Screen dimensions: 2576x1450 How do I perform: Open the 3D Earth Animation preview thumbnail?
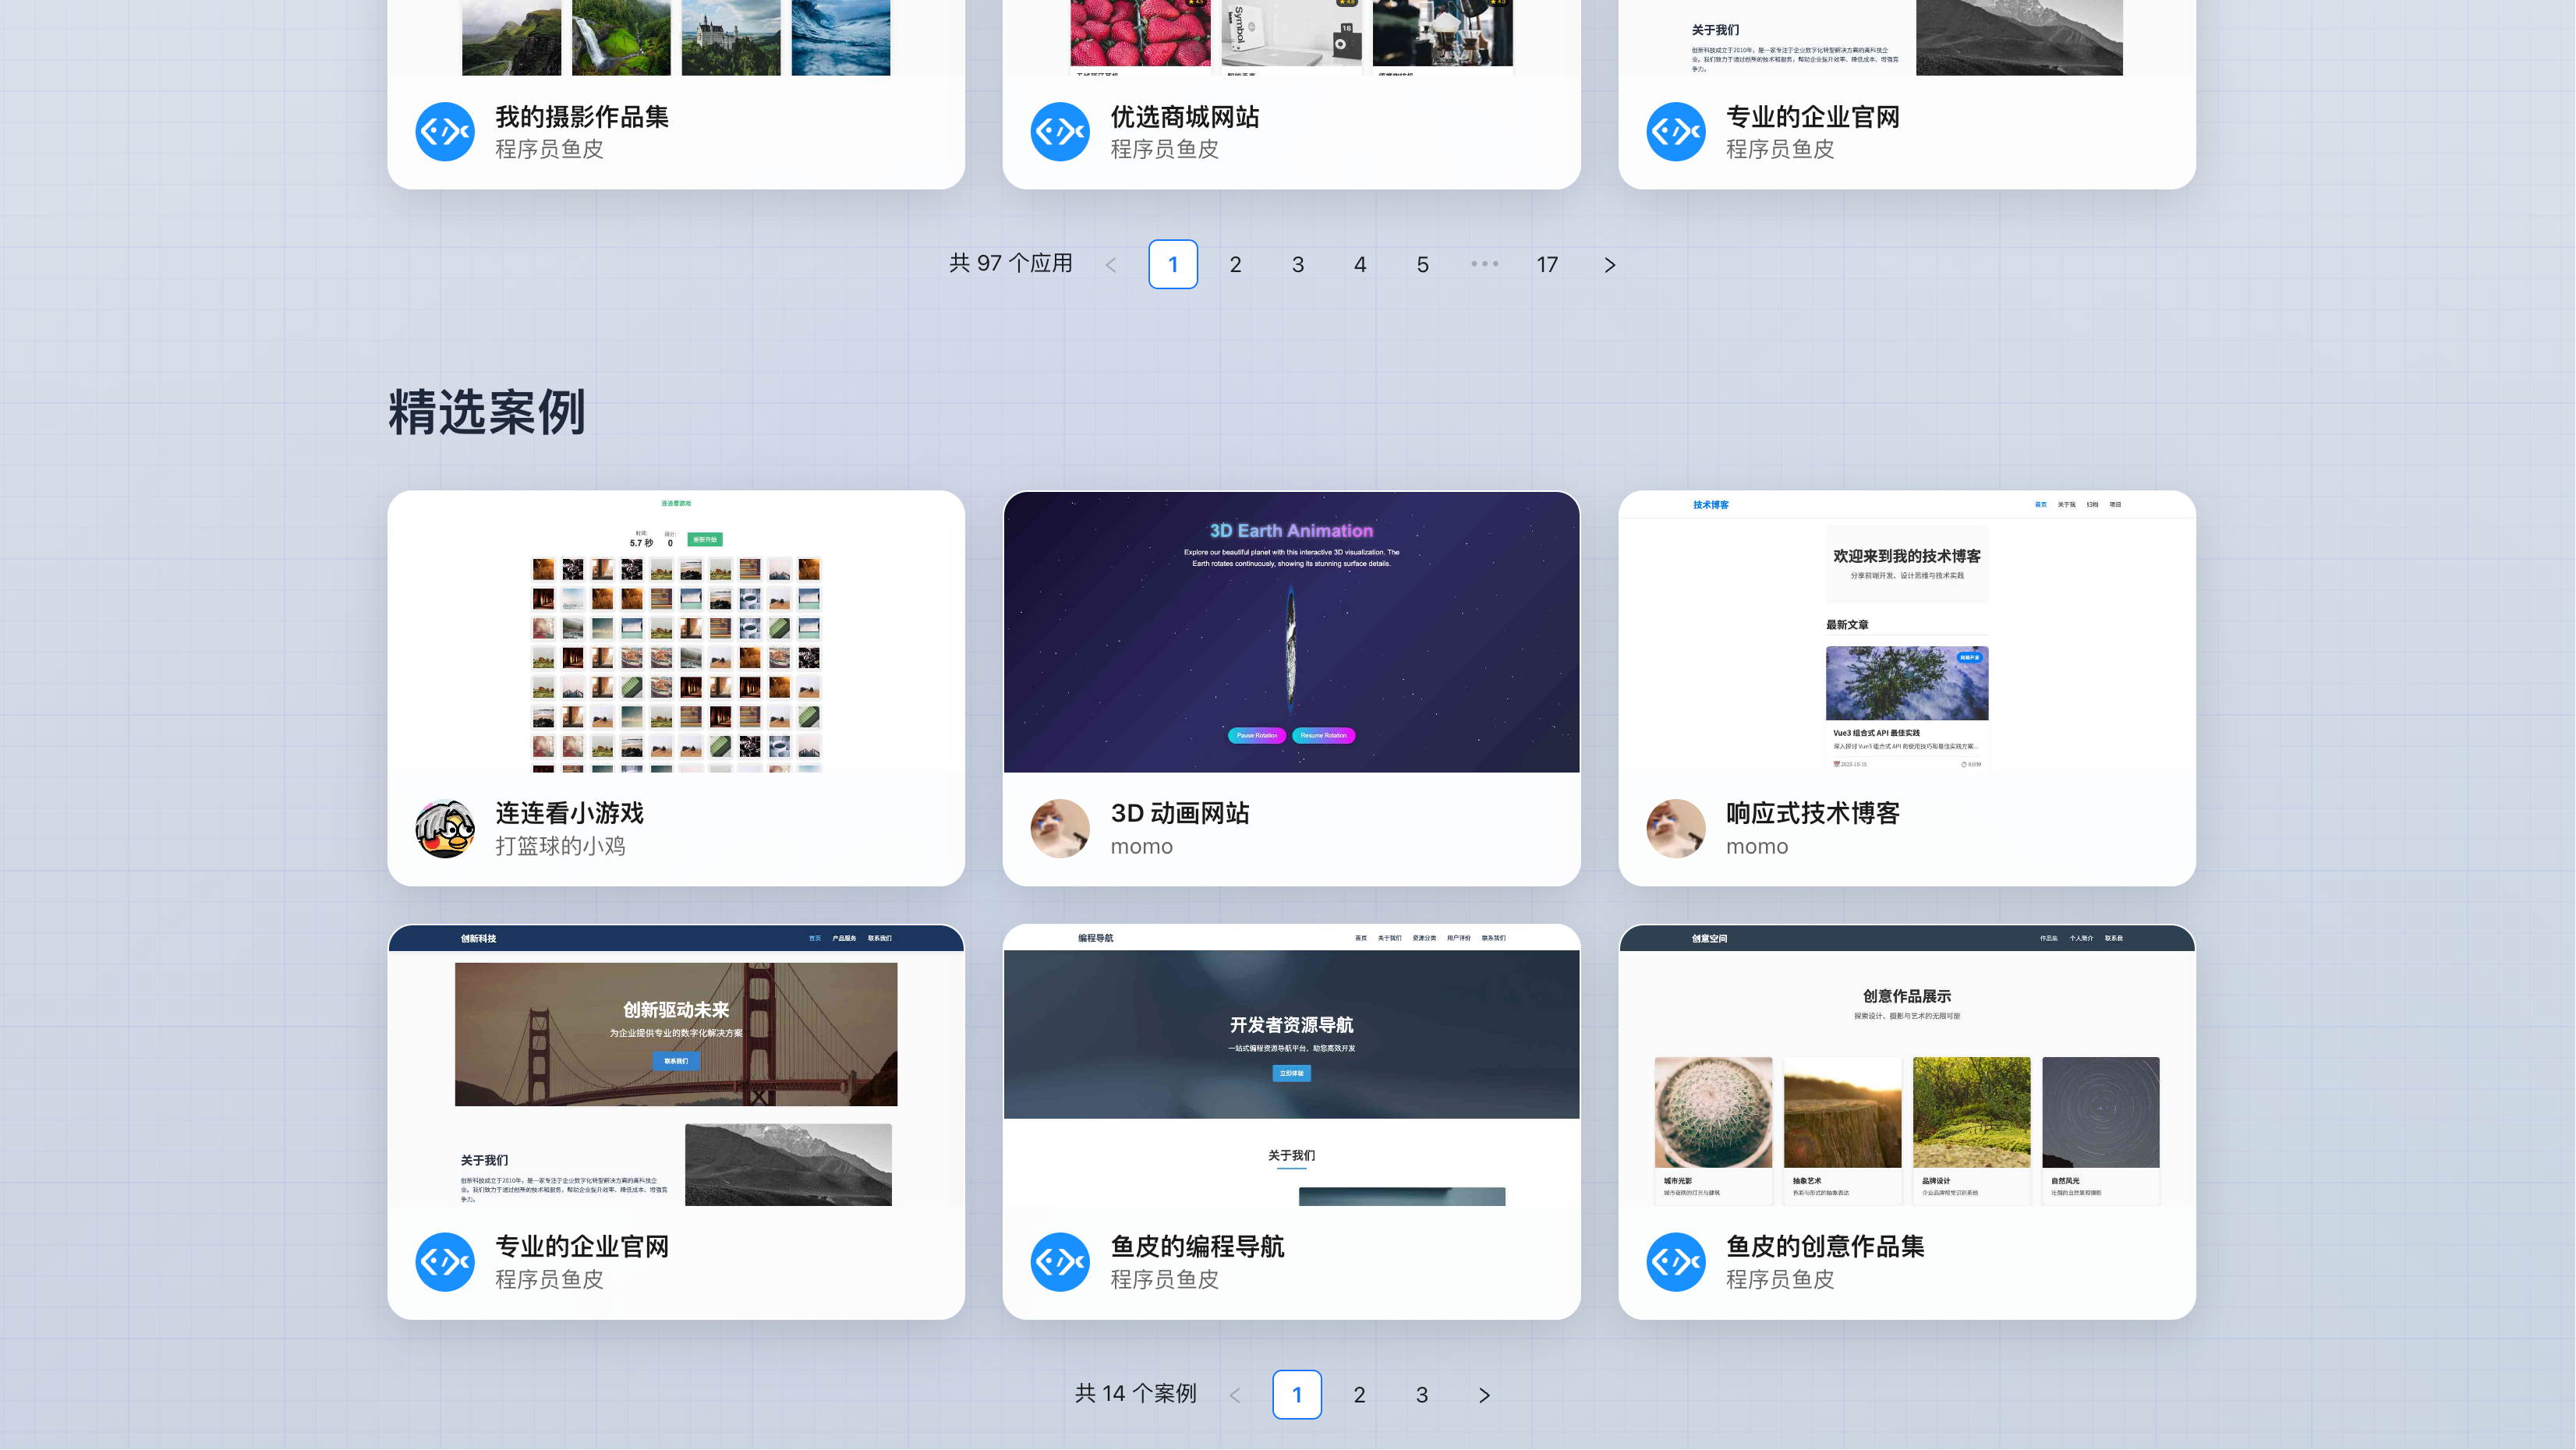[x=1291, y=632]
